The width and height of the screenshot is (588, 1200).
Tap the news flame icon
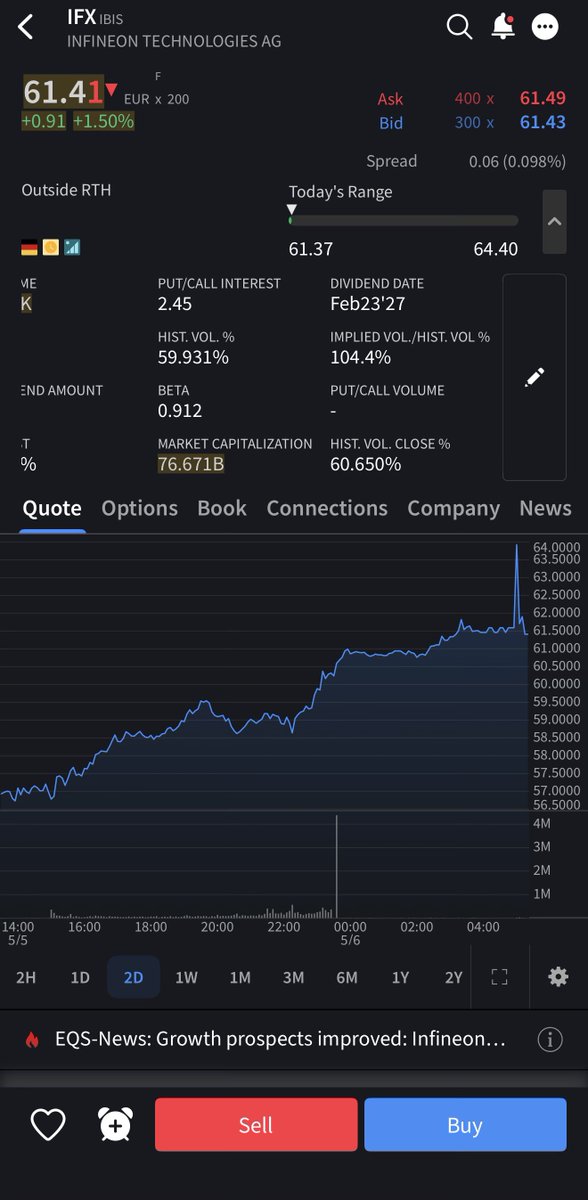[x=32, y=1039]
